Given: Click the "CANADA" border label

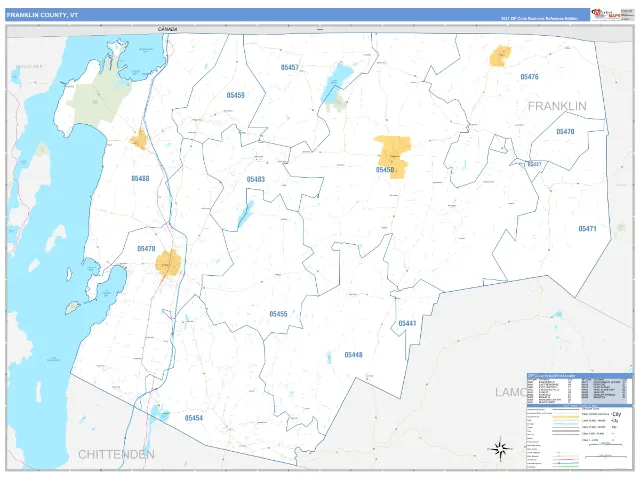Looking at the screenshot, I should [x=168, y=29].
